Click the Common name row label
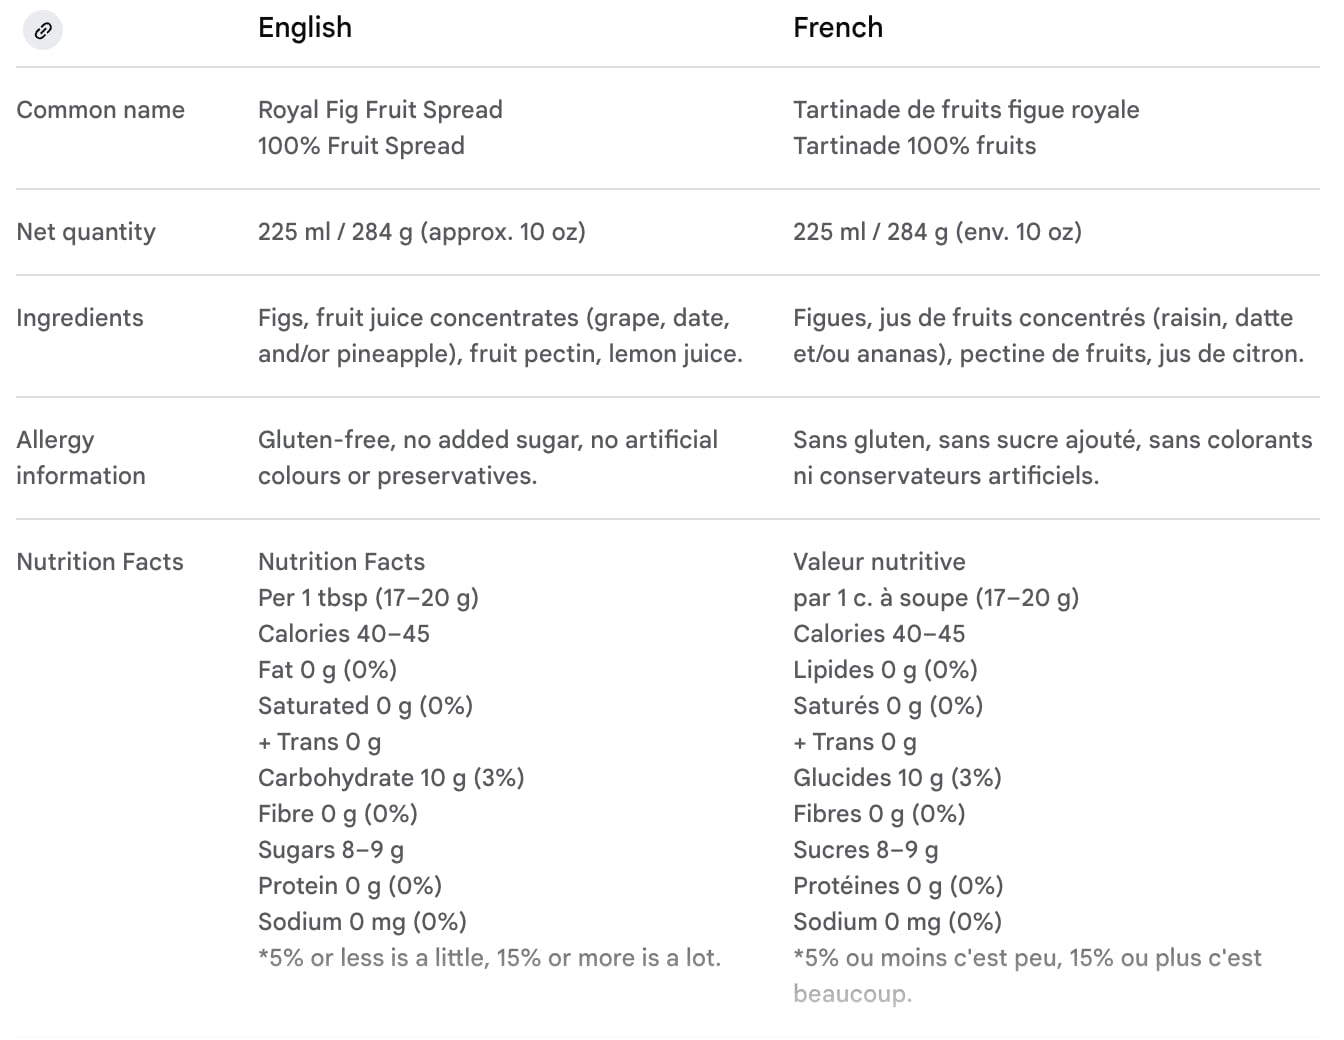Viewport: 1344px width, 1040px height. [100, 110]
